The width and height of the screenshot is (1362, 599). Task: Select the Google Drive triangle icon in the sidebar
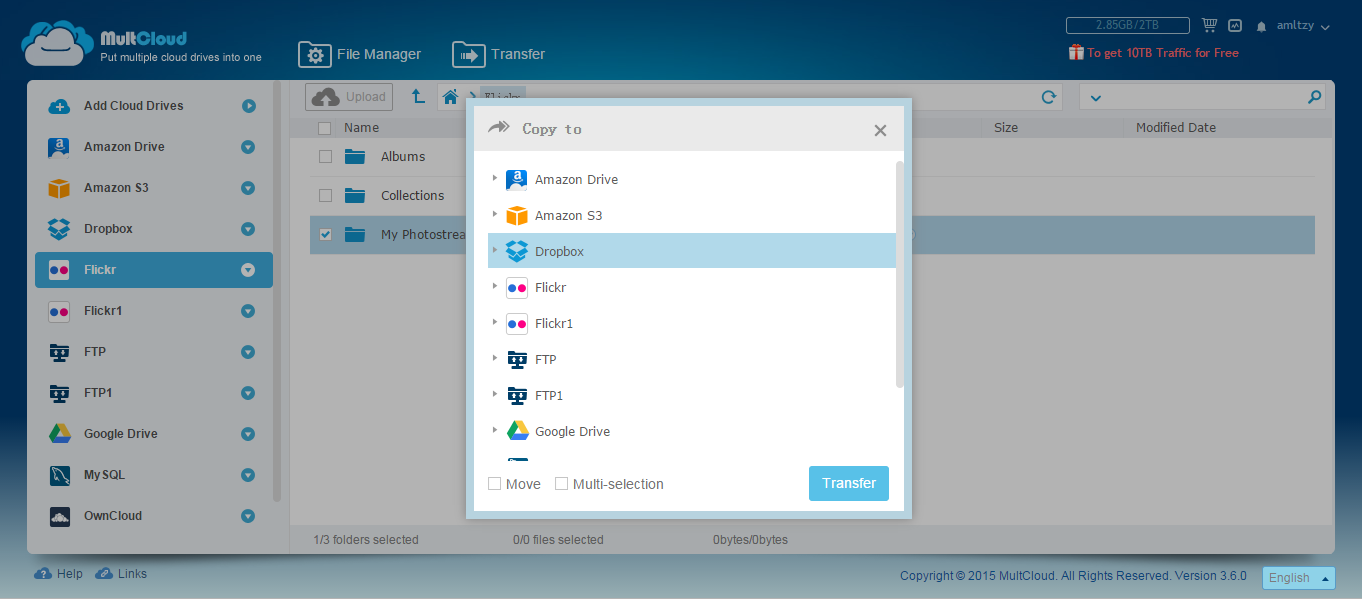click(x=59, y=434)
